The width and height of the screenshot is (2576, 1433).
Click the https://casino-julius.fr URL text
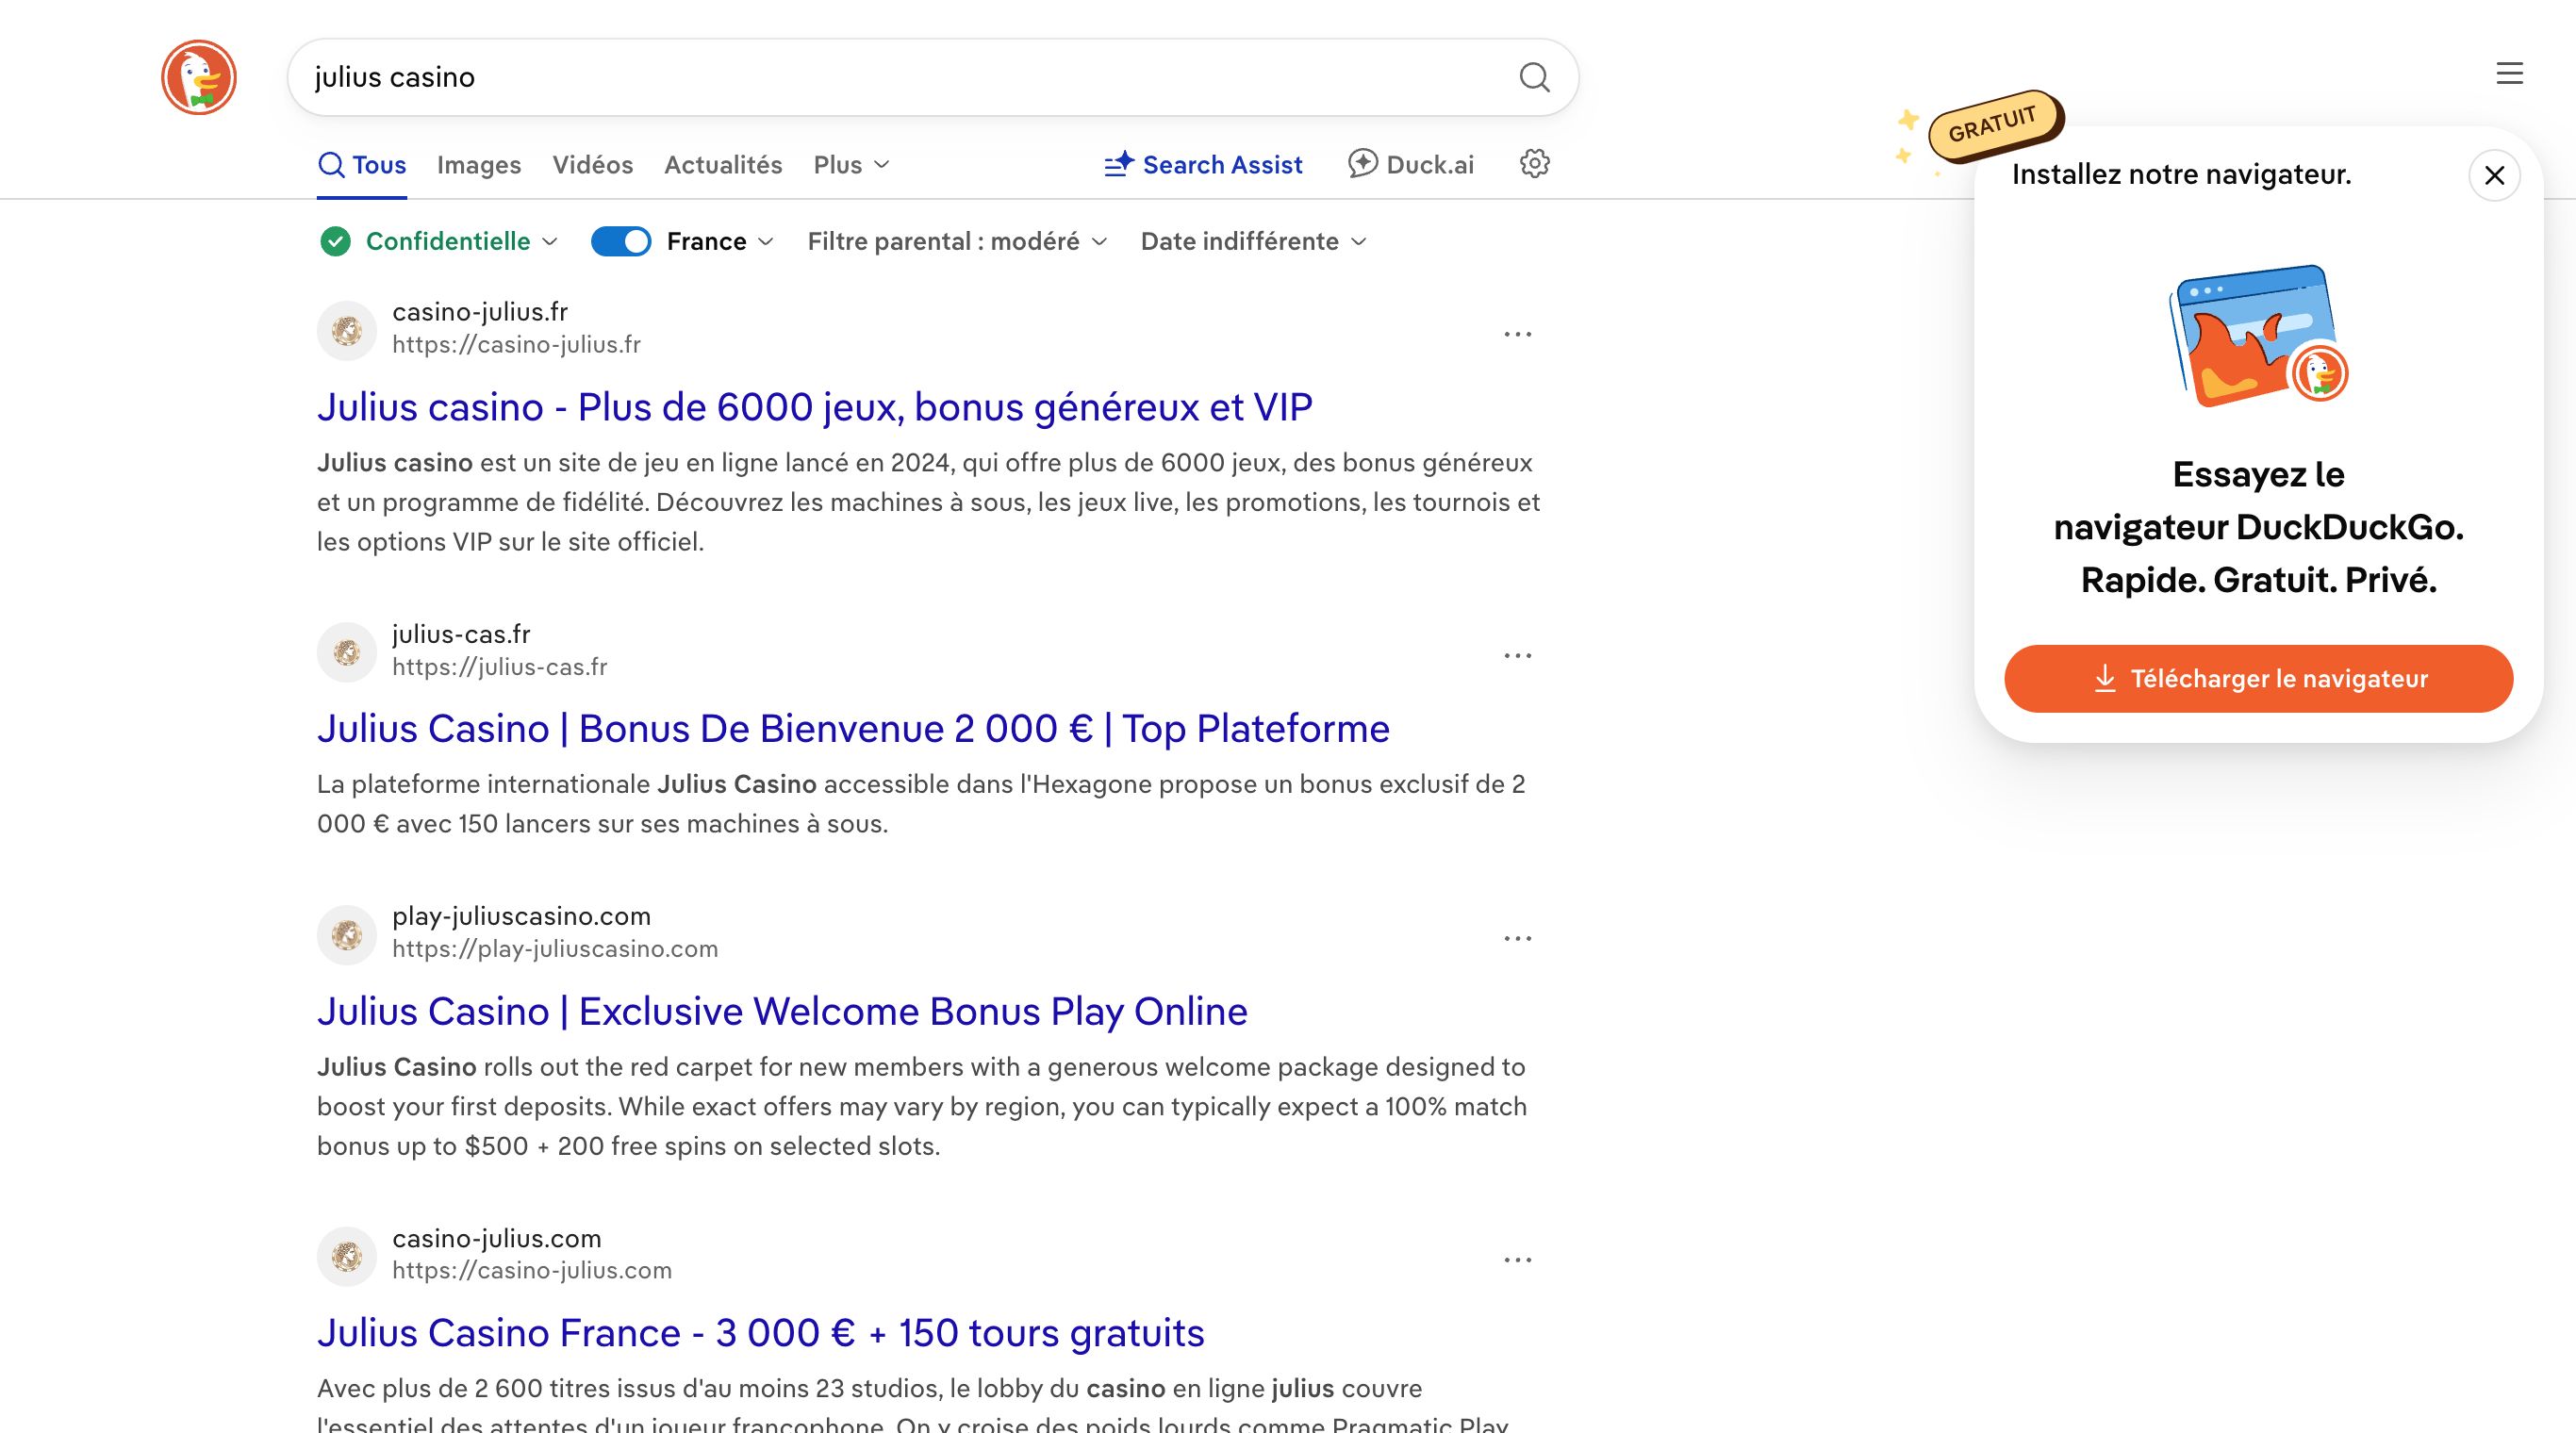[516, 344]
